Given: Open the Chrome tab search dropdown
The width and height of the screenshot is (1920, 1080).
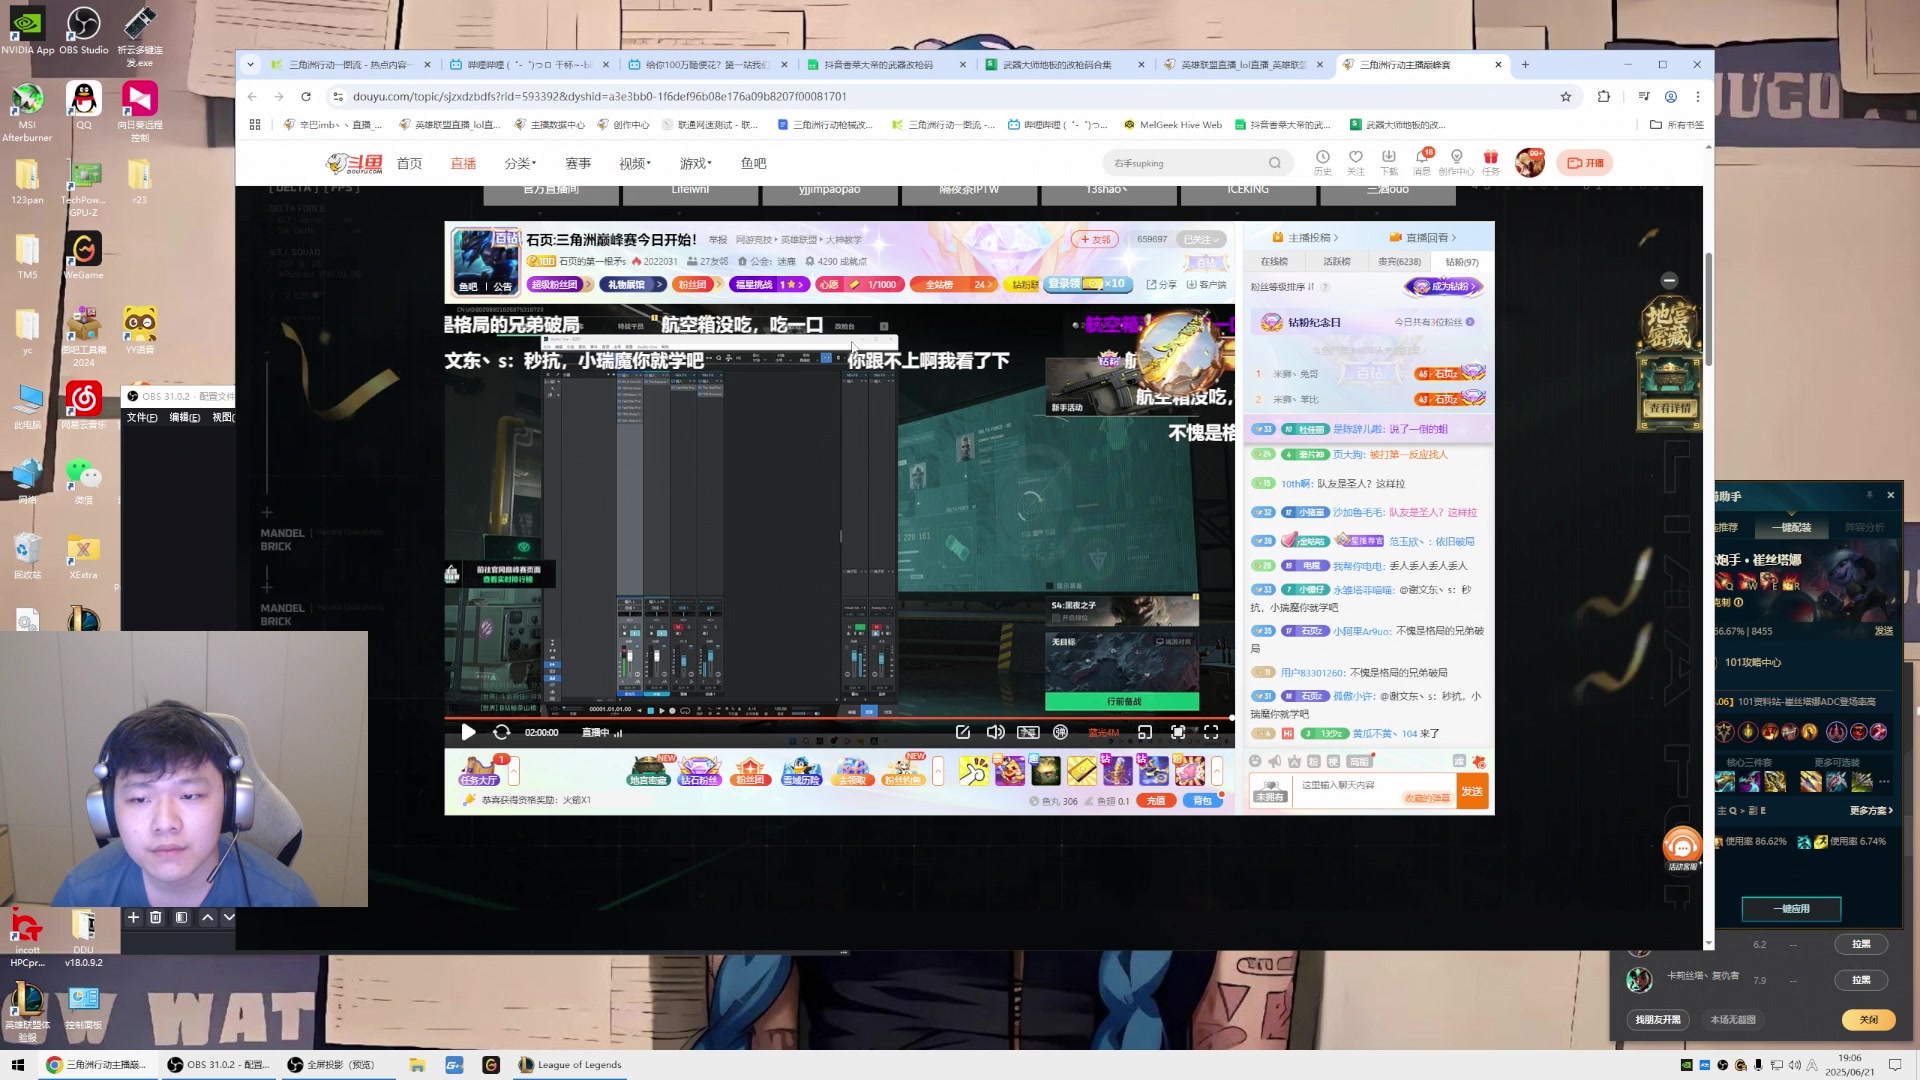Looking at the screenshot, I should pos(250,64).
